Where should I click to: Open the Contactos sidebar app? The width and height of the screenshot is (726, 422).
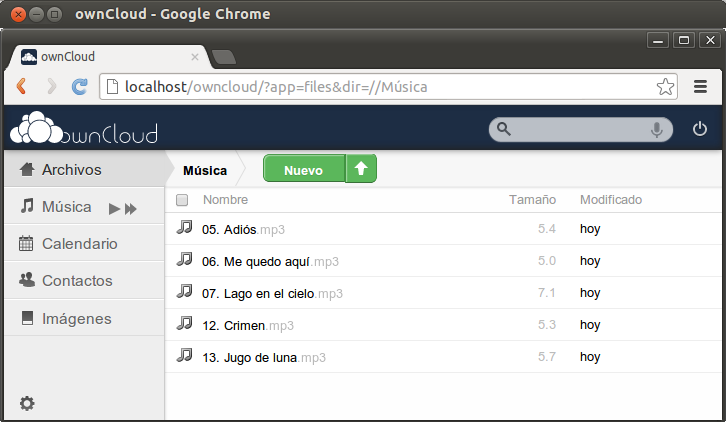click(85, 281)
